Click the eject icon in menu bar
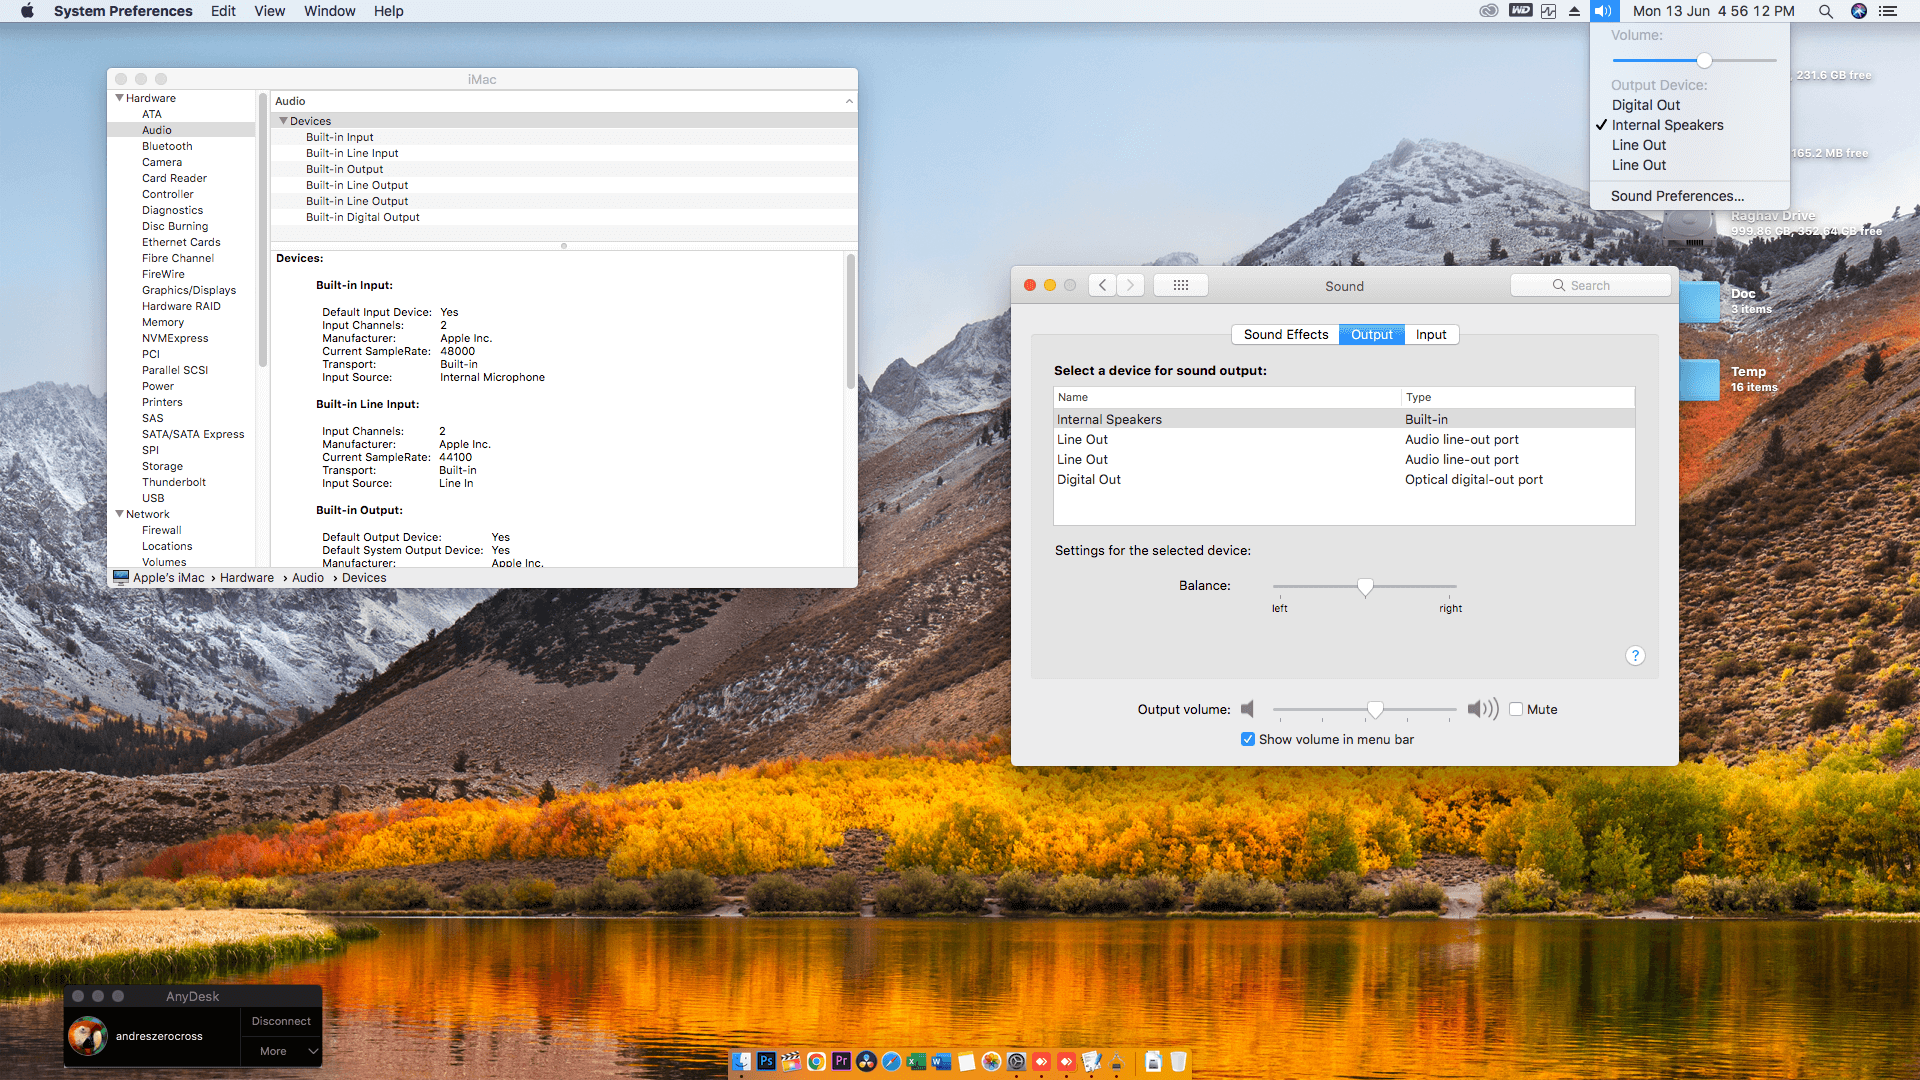Screen dimensions: 1920x1080 point(1574,11)
